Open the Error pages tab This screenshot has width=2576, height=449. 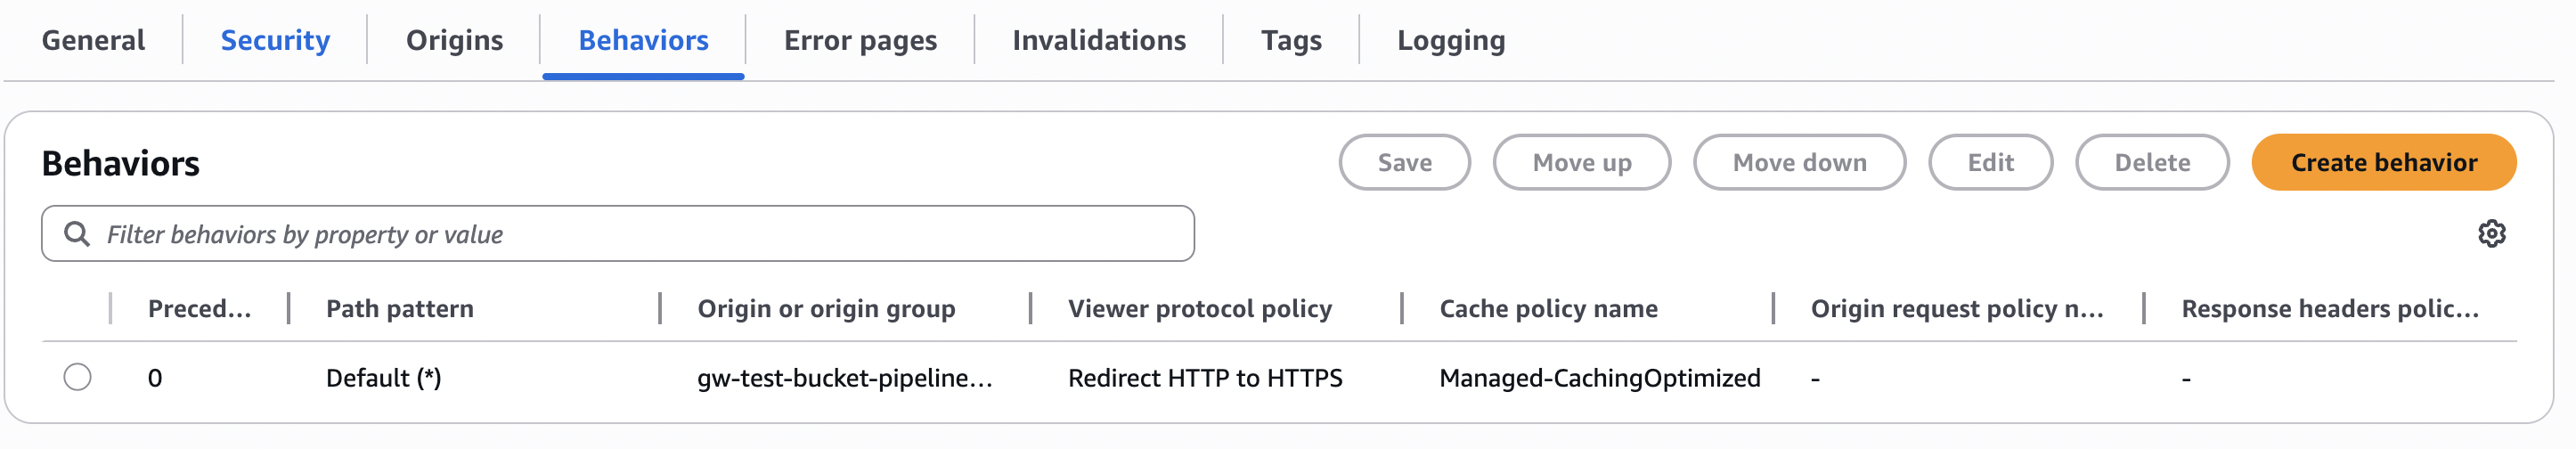click(860, 40)
